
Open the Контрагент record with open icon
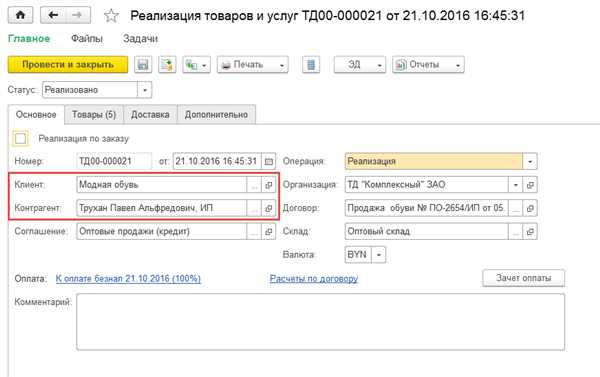click(x=269, y=208)
